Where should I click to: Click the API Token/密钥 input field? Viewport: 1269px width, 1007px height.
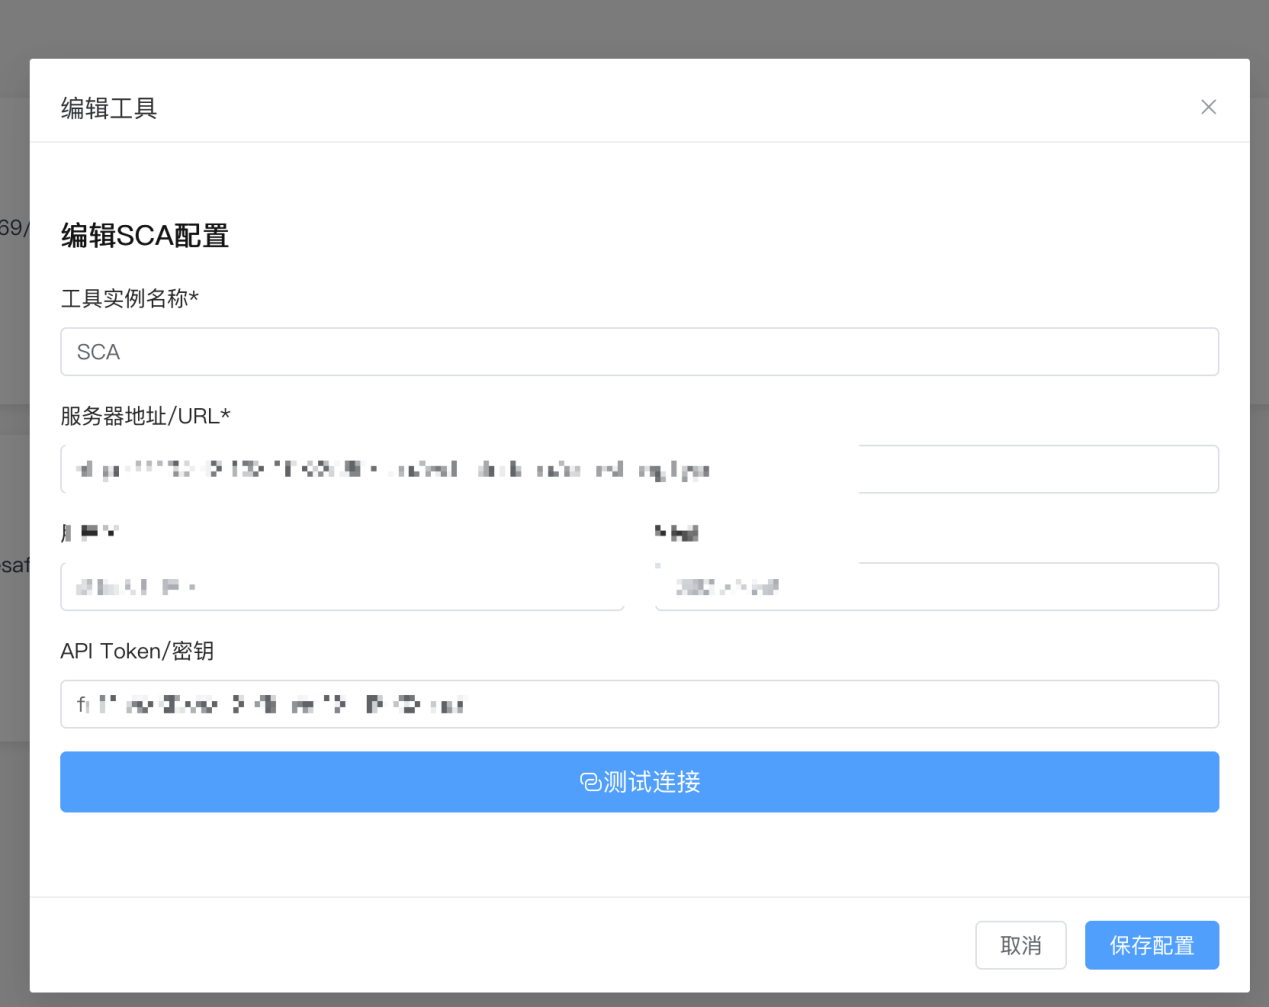pyautogui.click(x=639, y=704)
